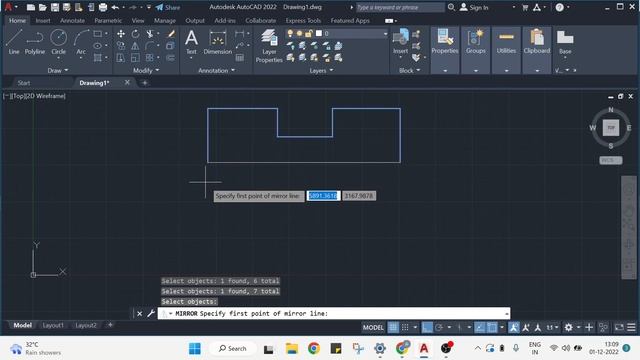Switch to the Start file tab
Viewport: 640px width, 360px height.
tap(24, 83)
